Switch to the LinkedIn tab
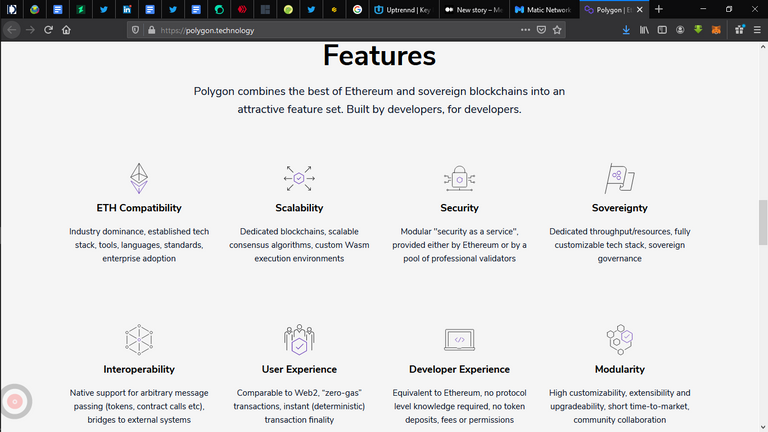 [x=127, y=9]
